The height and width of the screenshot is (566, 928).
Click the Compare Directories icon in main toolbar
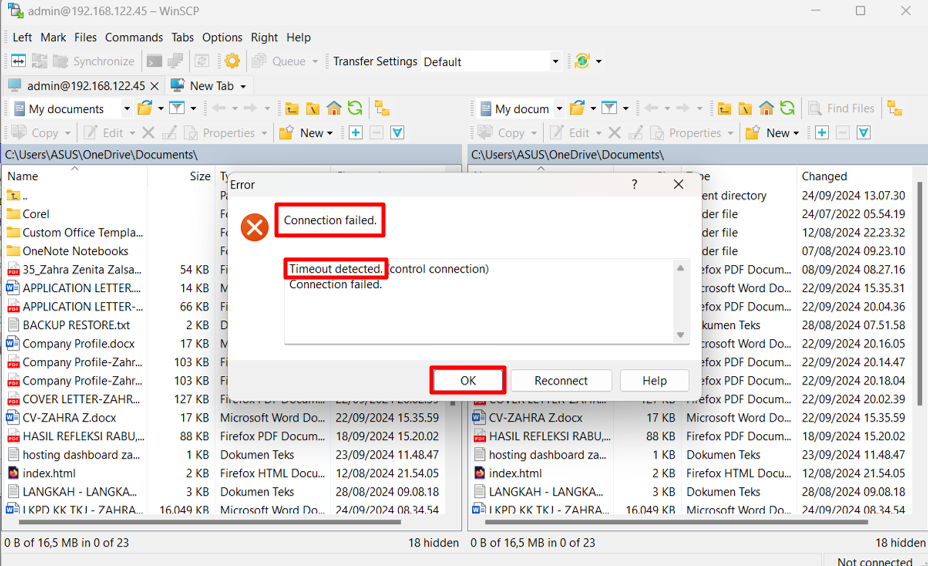pos(18,61)
